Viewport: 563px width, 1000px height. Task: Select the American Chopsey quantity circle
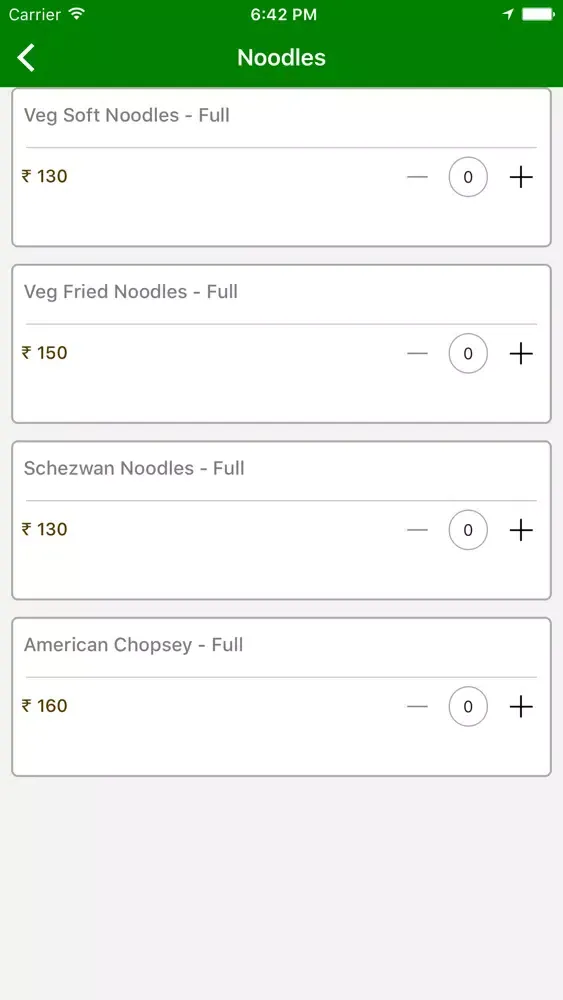point(468,707)
